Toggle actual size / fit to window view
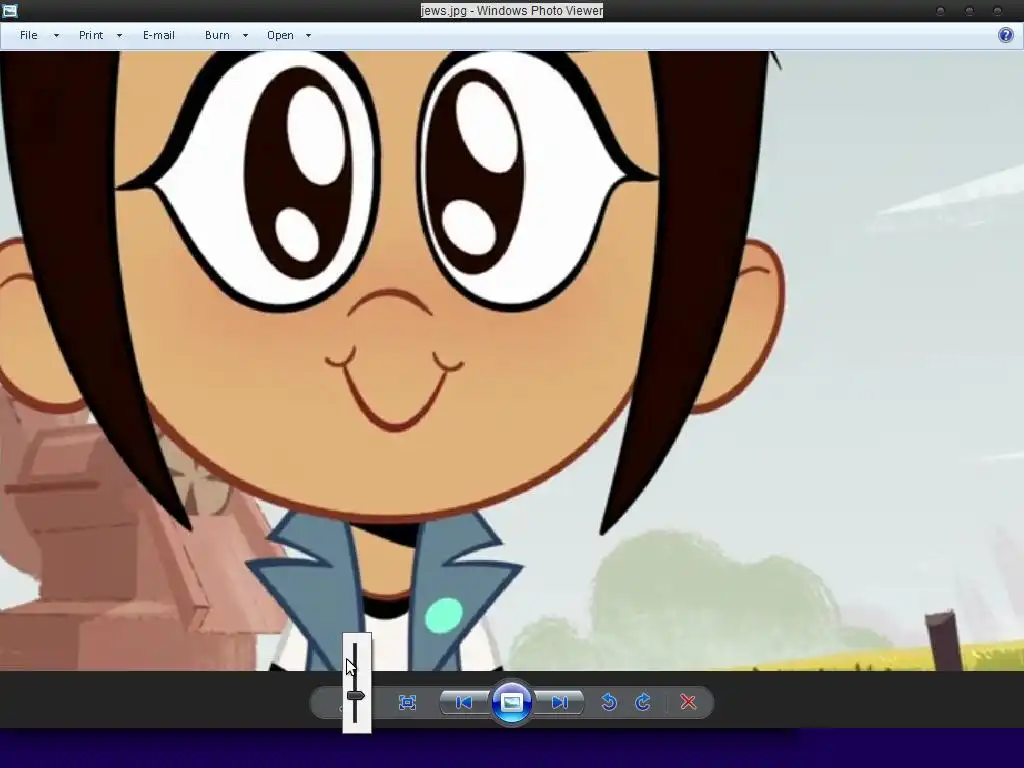The height and width of the screenshot is (768, 1024). coord(408,703)
